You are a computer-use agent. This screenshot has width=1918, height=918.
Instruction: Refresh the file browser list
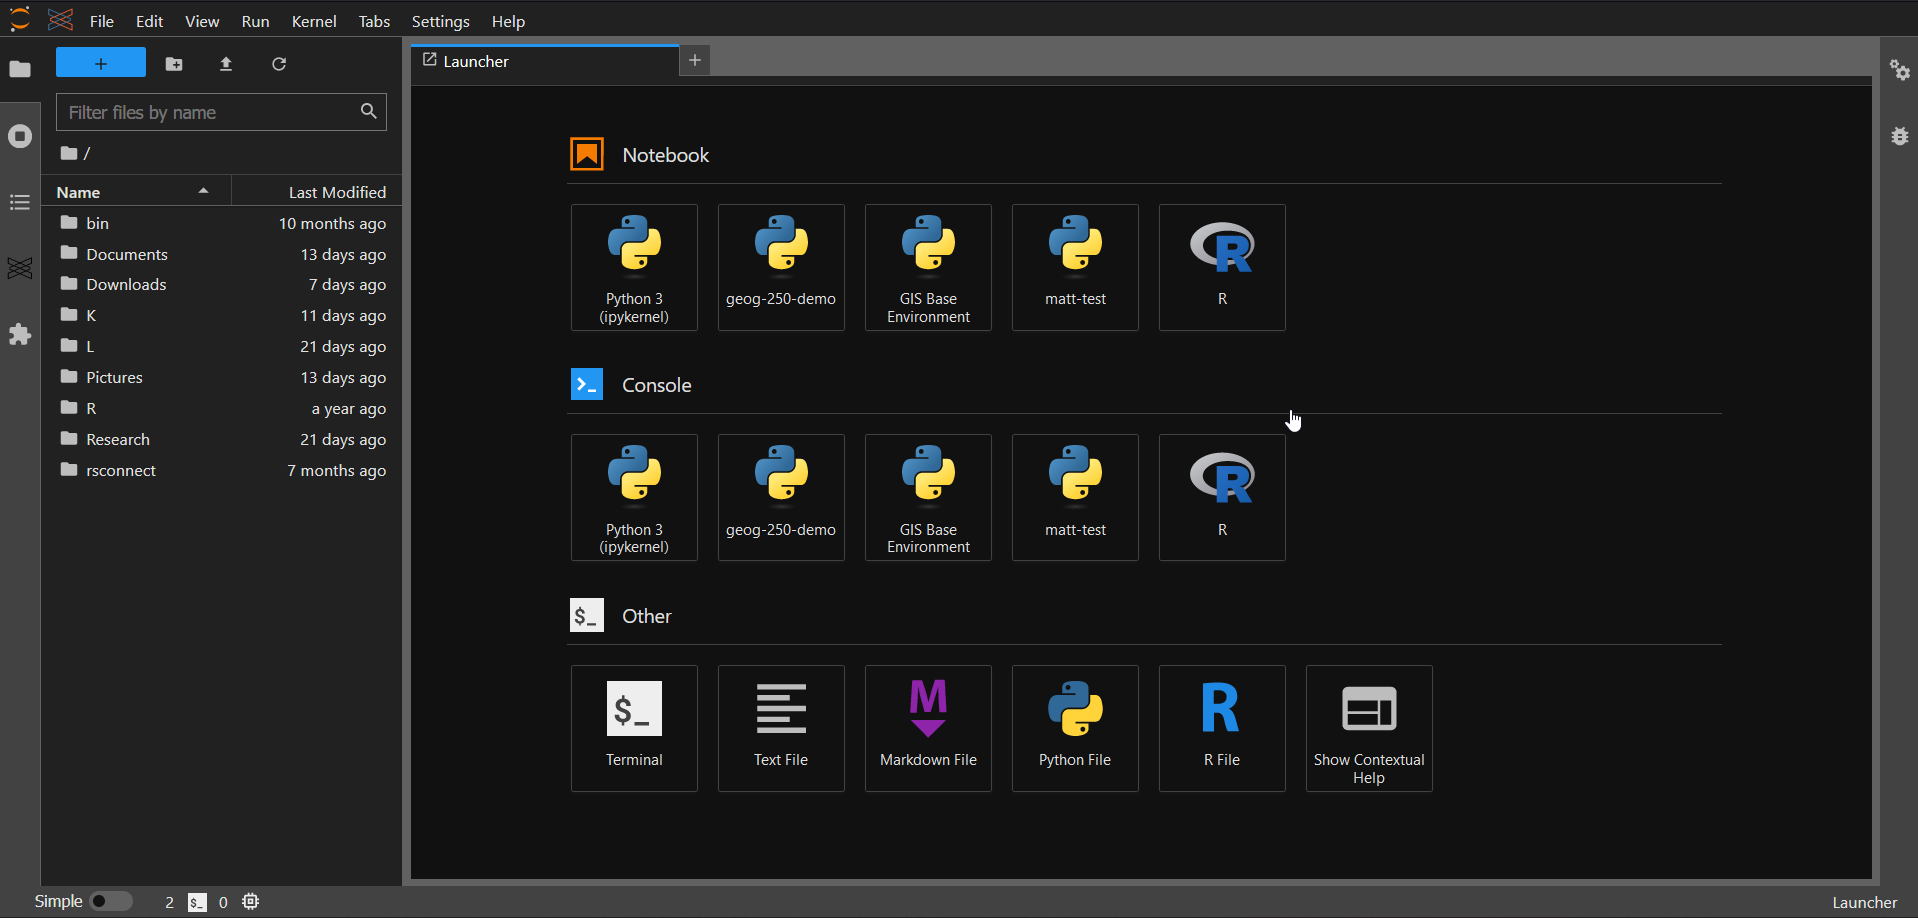pos(279,64)
